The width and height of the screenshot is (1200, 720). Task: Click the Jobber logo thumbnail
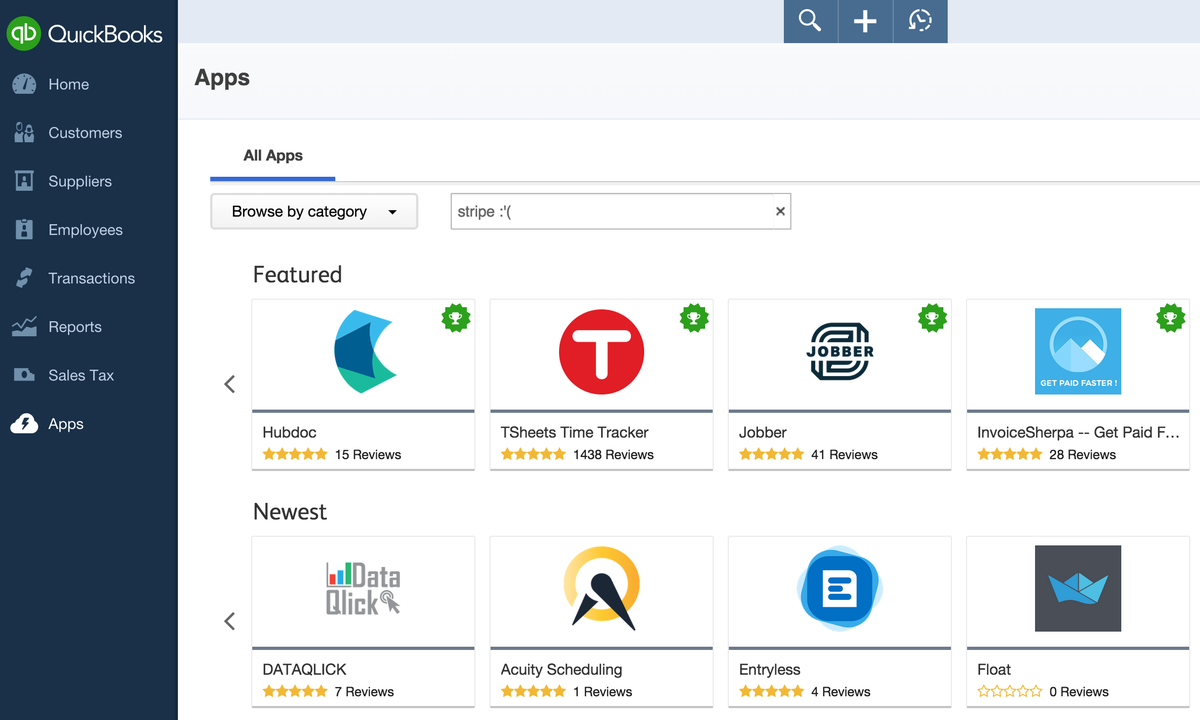840,352
